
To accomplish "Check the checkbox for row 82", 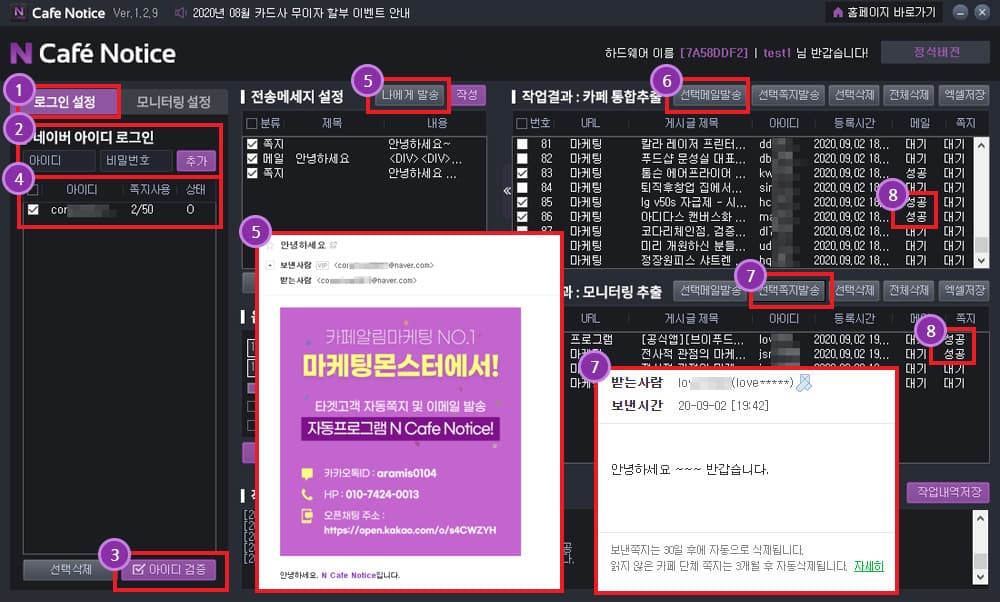I will pyautogui.click(x=522, y=159).
